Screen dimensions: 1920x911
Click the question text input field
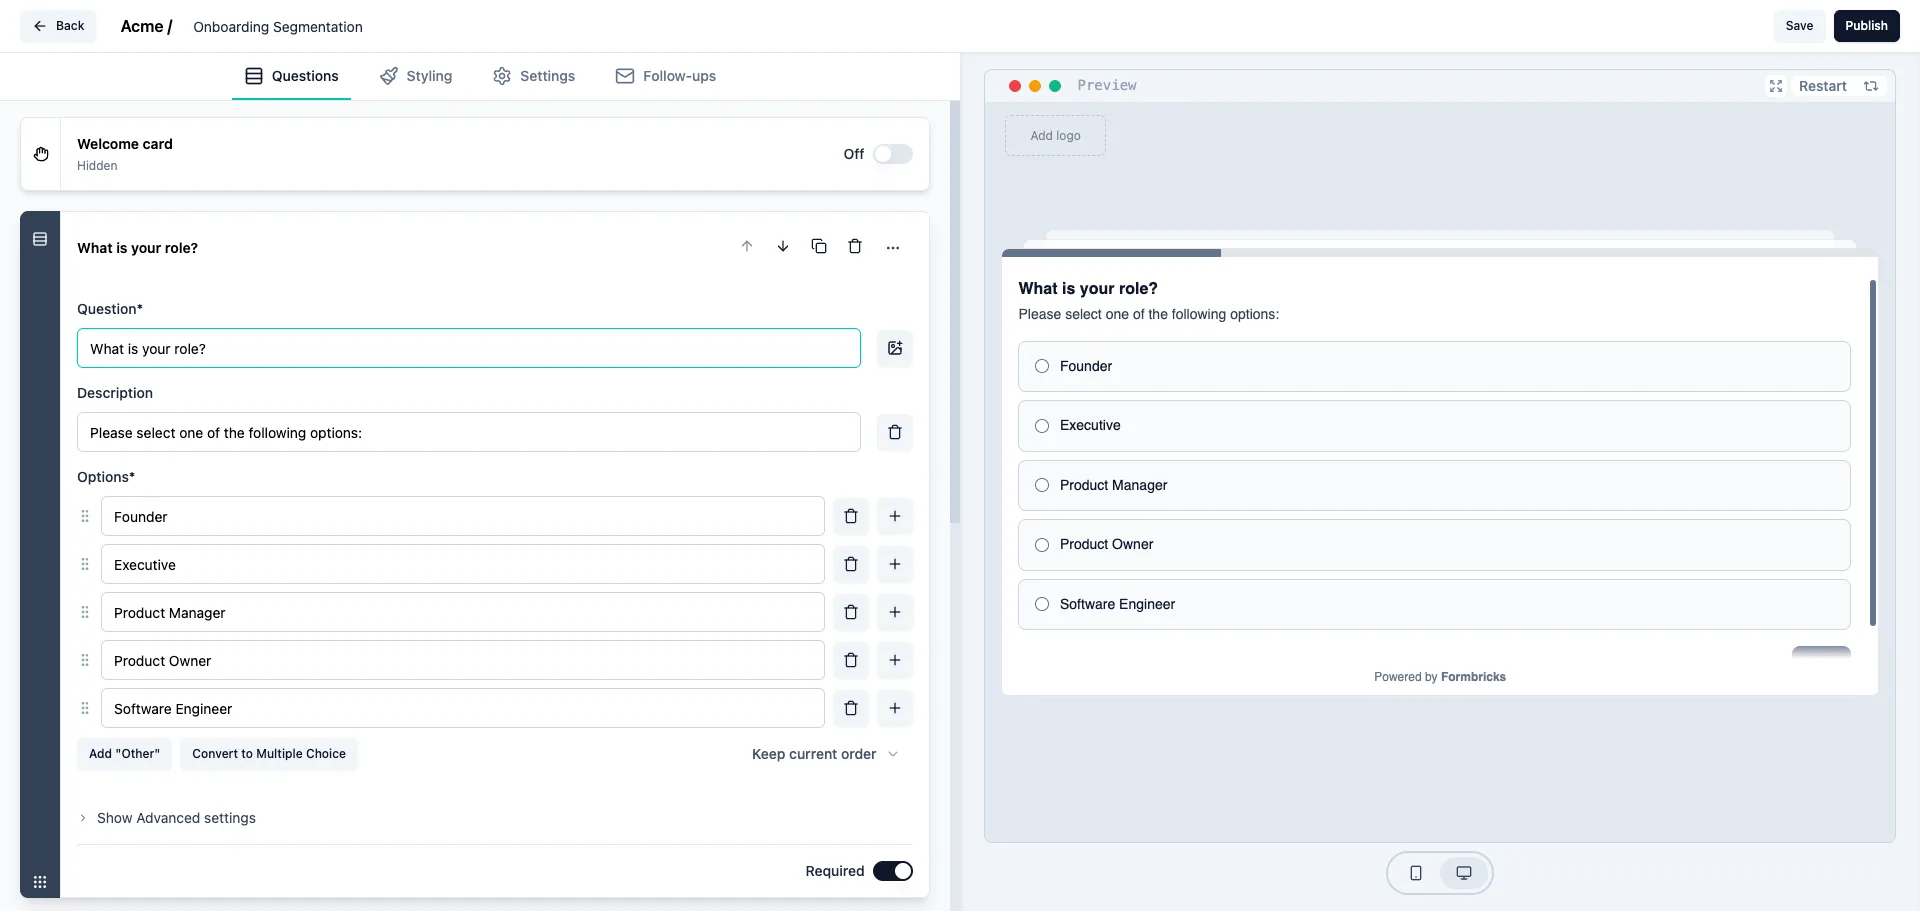pyautogui.click(x=469, y=348)
